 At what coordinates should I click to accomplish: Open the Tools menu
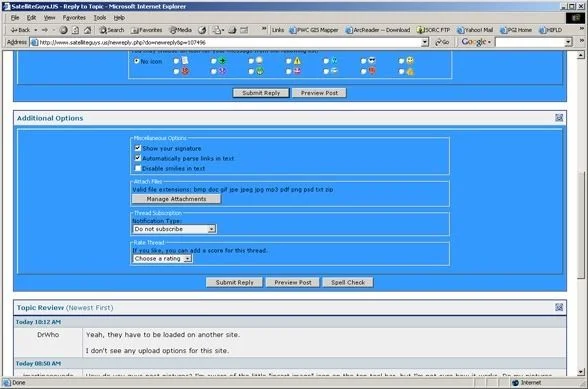[100, 18]
